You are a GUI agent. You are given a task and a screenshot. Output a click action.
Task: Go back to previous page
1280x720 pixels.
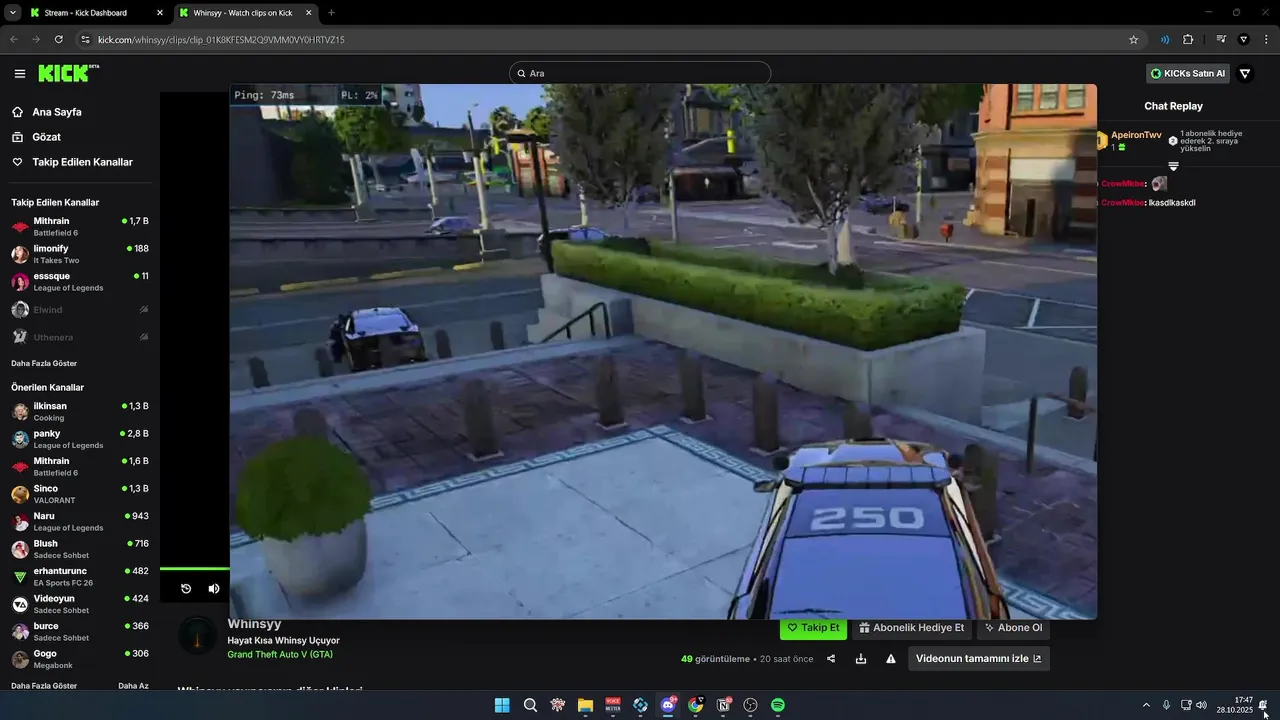14,39
